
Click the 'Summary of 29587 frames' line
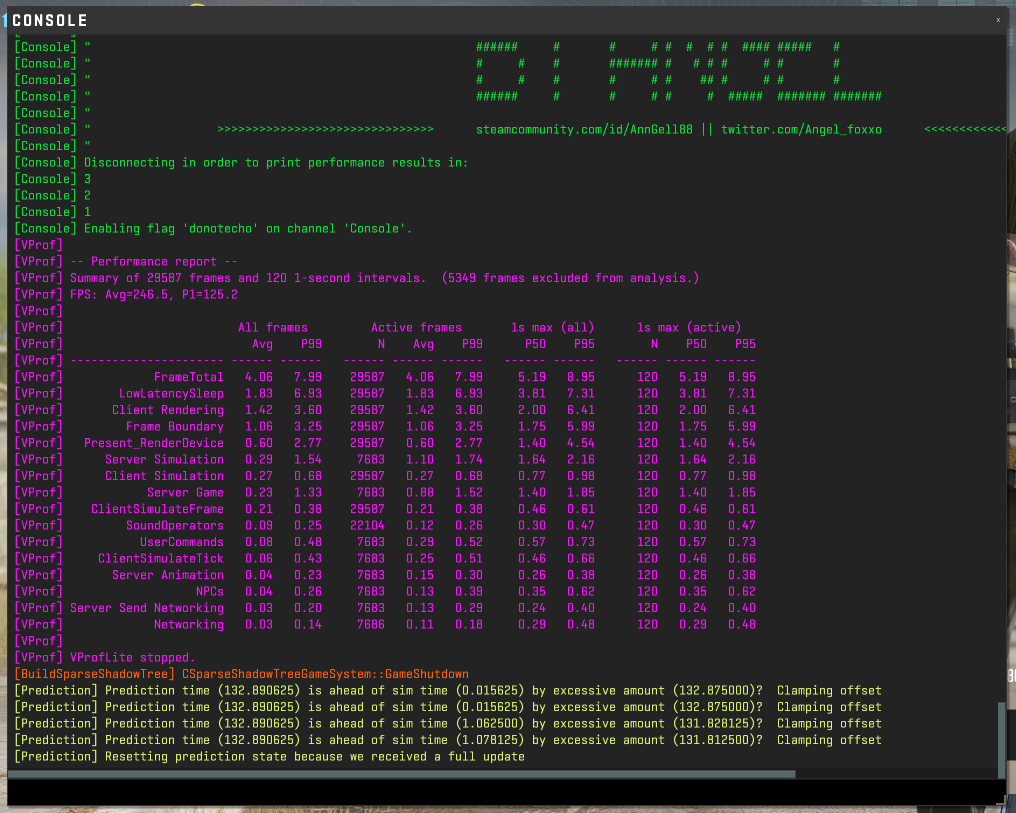click(356, 278)
